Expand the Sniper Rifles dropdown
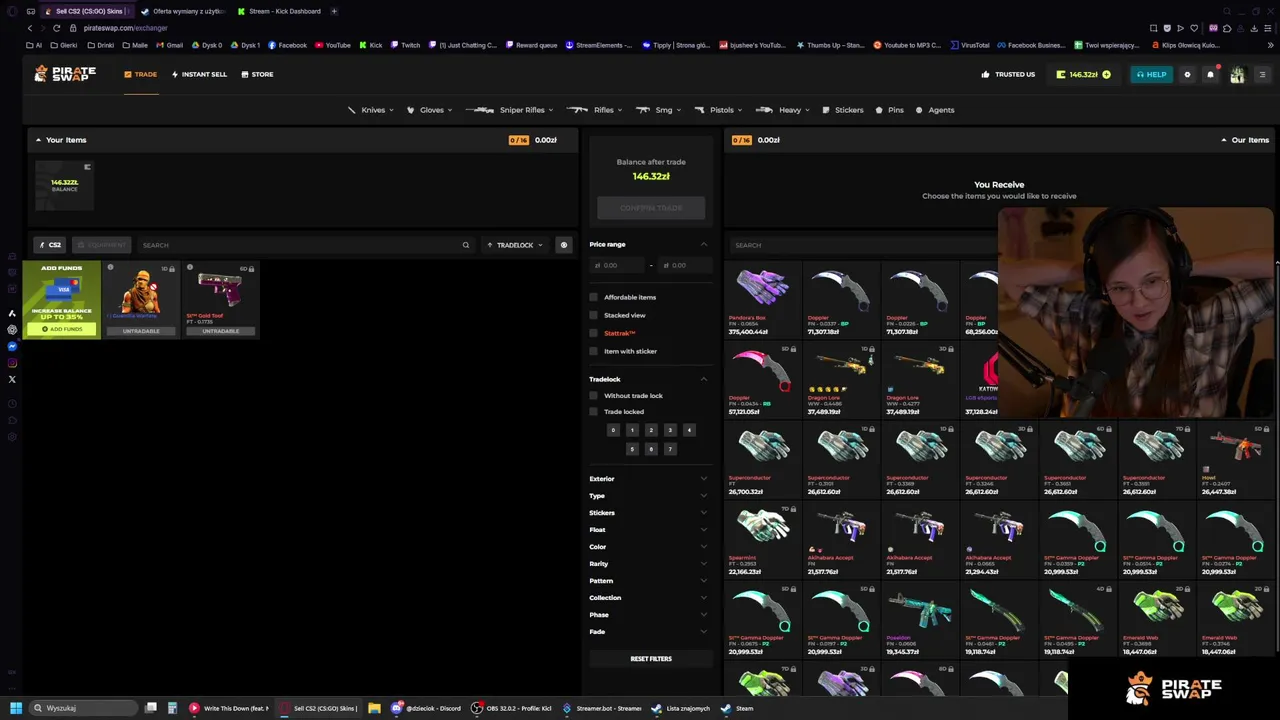This screenshot has width=1280, height=720. click(x=510, y=110)
